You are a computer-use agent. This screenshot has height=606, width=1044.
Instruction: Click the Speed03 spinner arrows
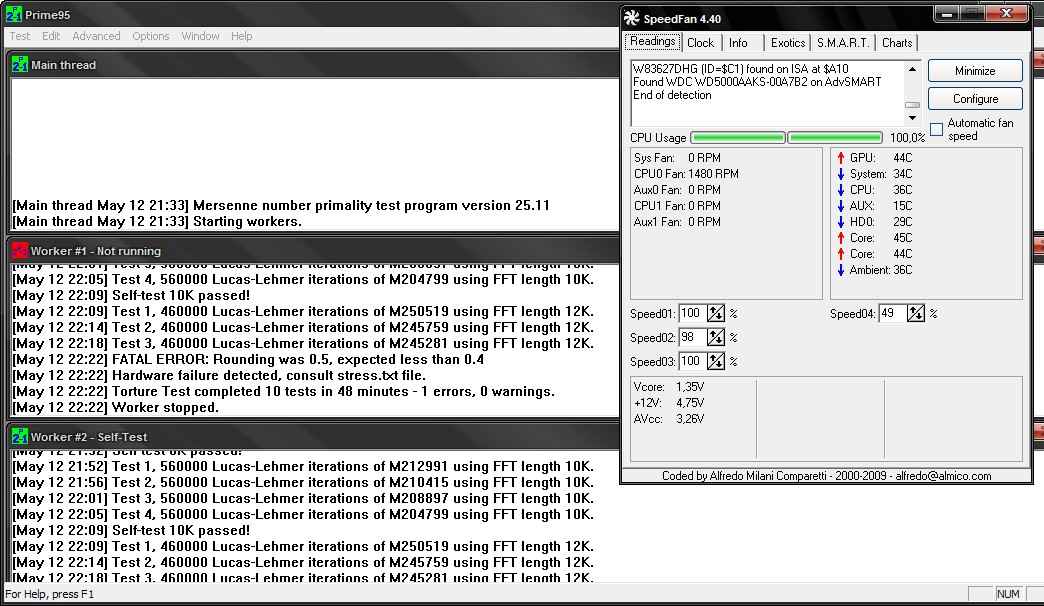[x=716, y=362]
